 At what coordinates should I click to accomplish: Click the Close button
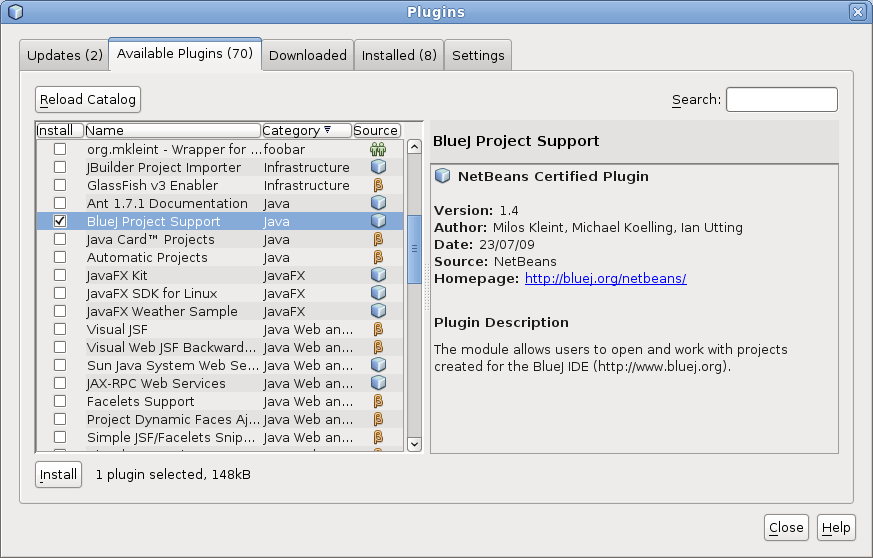[x=786, y=527]
